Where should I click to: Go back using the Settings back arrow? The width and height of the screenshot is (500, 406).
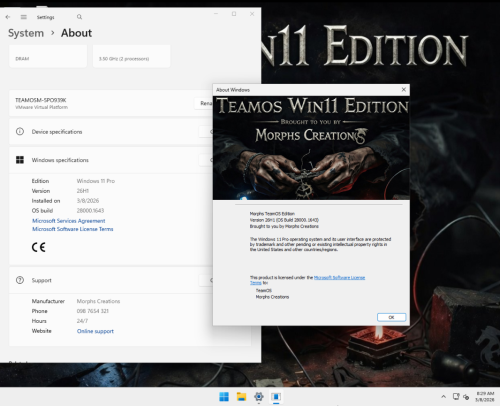[x=8, y=17]
